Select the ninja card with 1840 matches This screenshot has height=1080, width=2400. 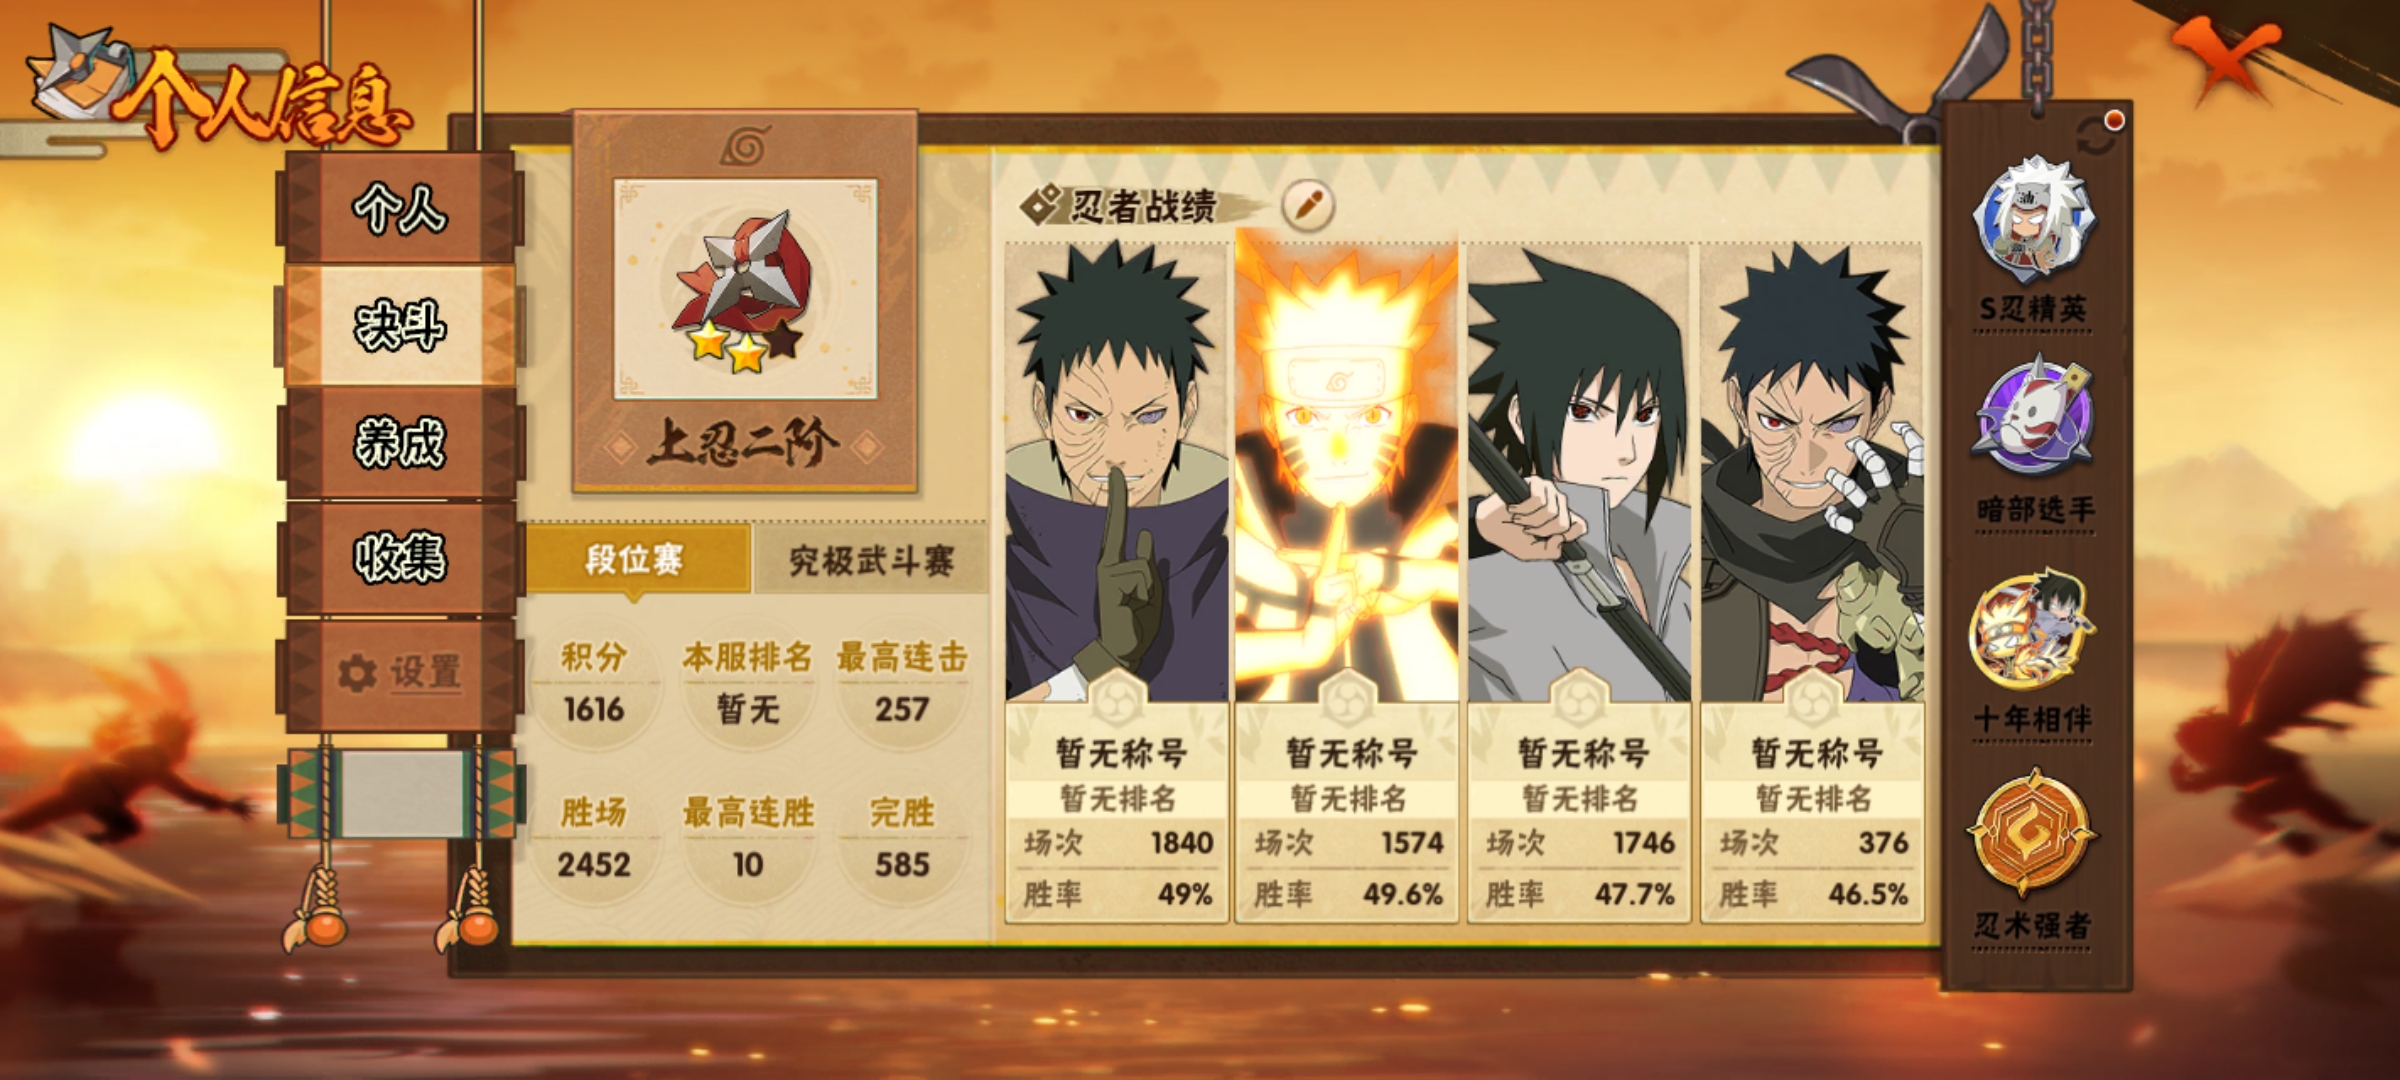pyautogui.click(x=1117, y=582)
